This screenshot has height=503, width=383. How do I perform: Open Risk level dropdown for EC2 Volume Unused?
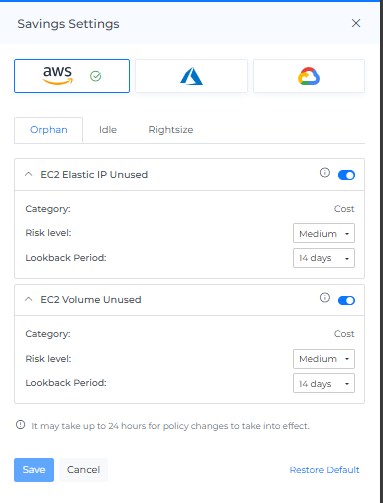click(324, 359)
